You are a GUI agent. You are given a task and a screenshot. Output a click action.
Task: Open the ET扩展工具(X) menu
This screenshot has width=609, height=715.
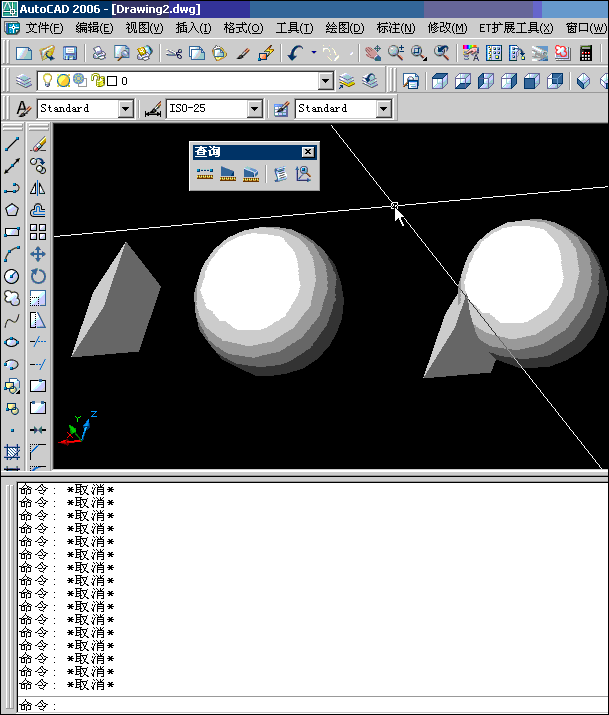click(516, 28)
